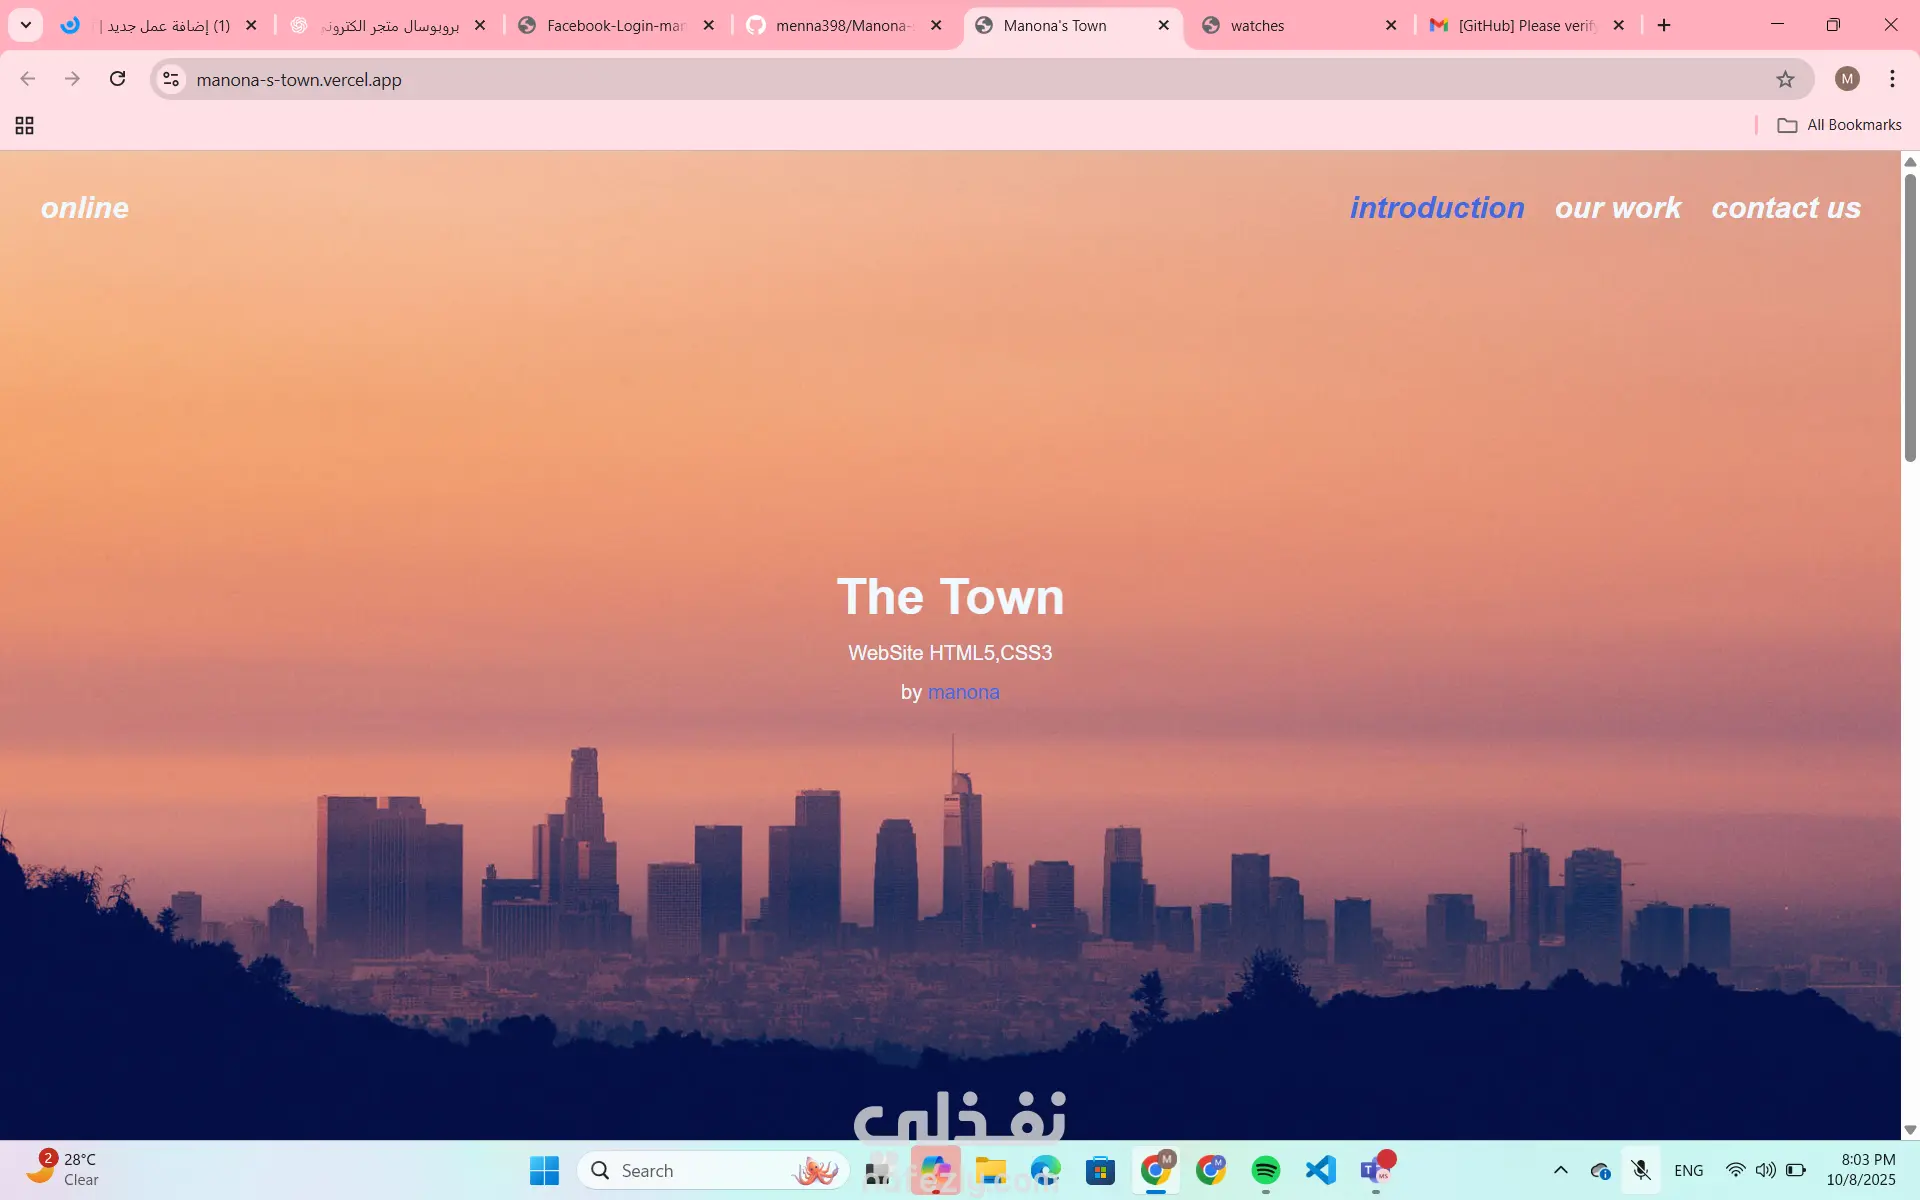Reload the page with the refresh icon
The height and width of the screenshot is (1200, 1920).
pos(117,79)
